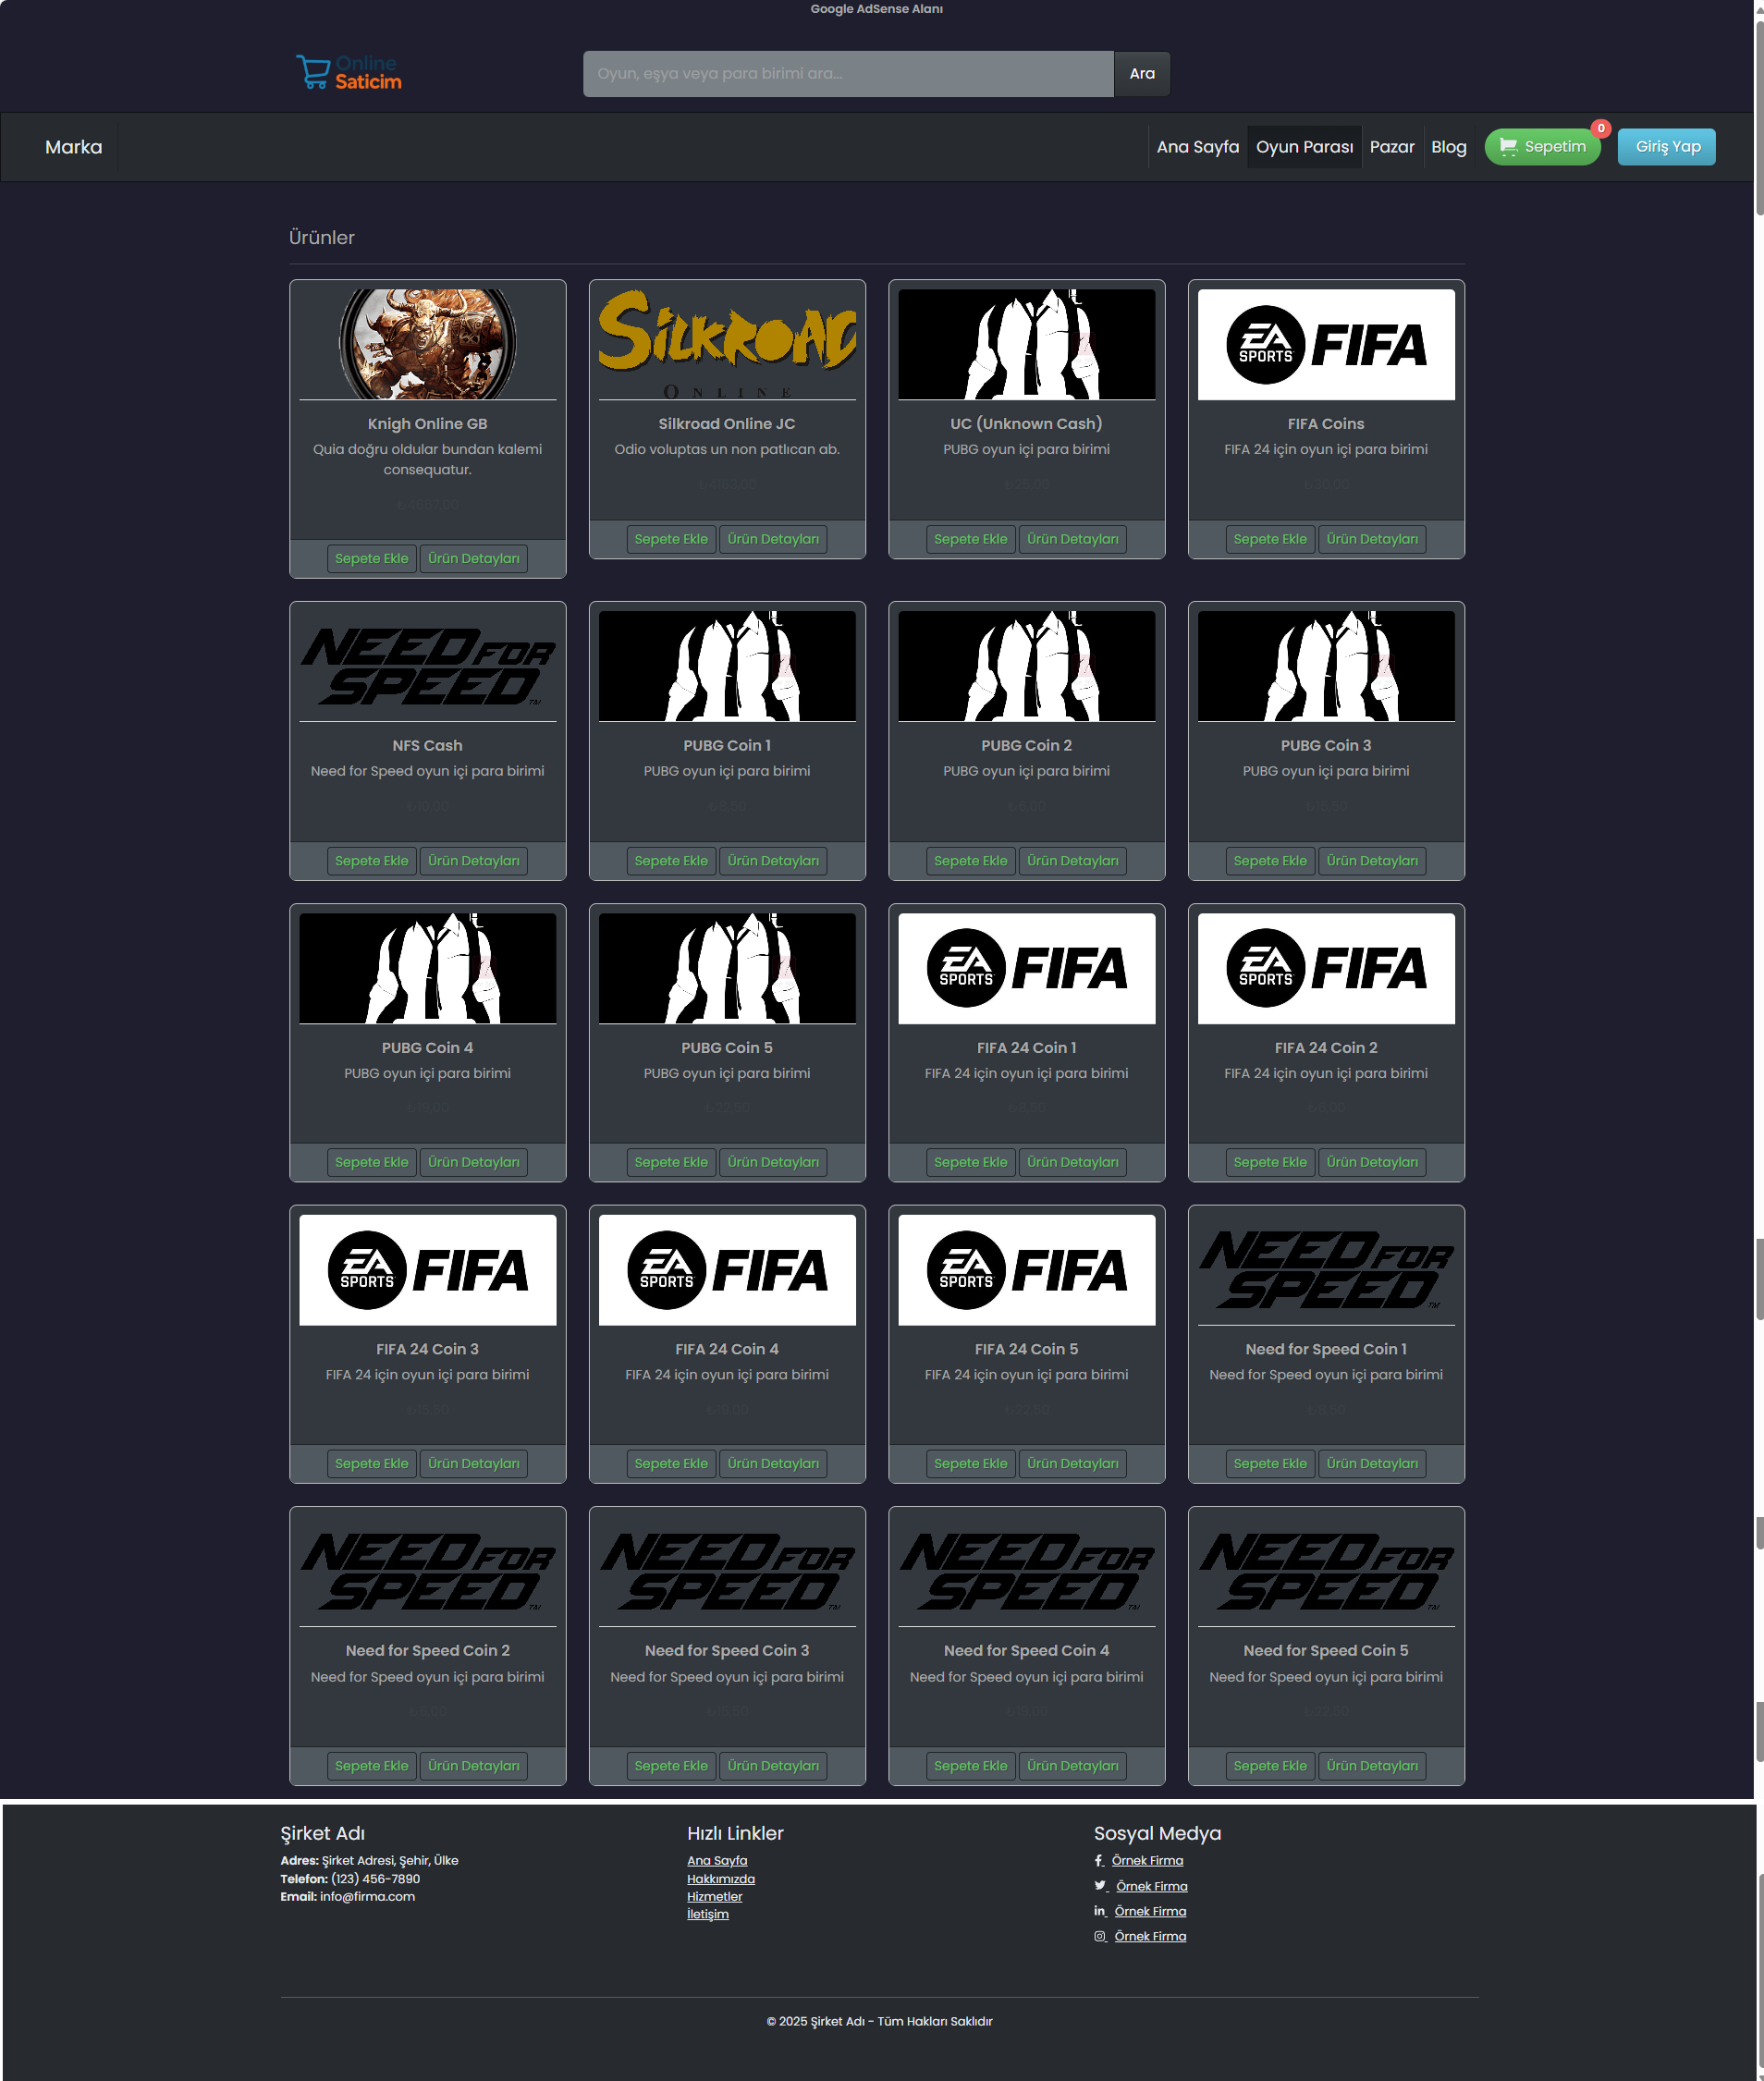Add Need for Speed Coin 2 to cart

[x=372, y=1766]
